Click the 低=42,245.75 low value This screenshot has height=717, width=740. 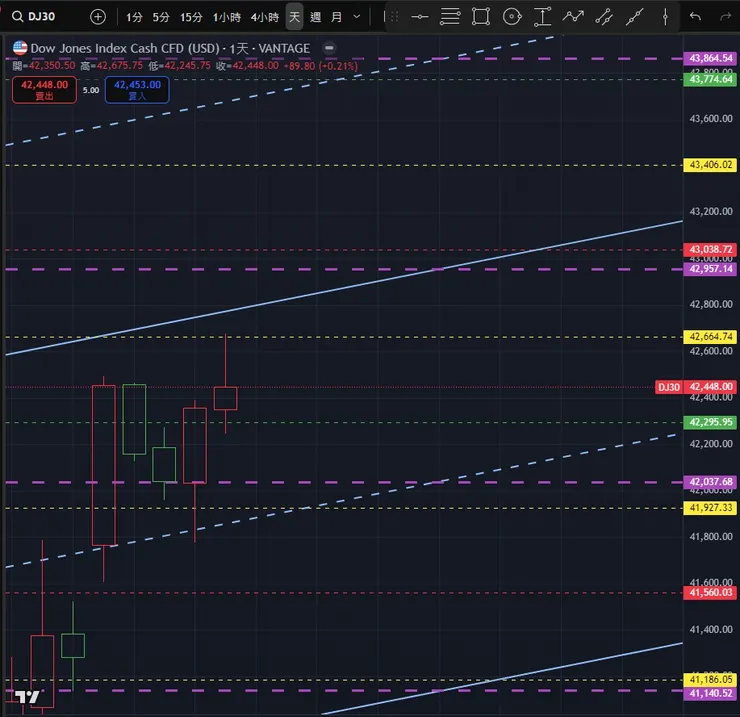coord(179,66)
